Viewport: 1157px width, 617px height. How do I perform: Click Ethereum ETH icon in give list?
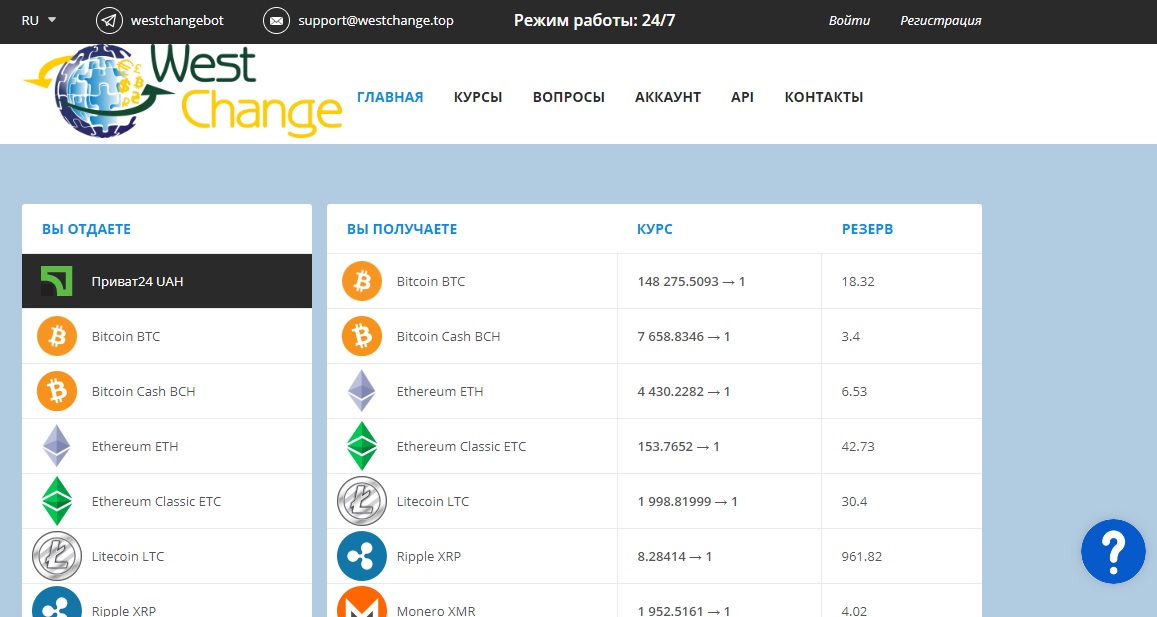pyautogui.click(x=57, y=447)
